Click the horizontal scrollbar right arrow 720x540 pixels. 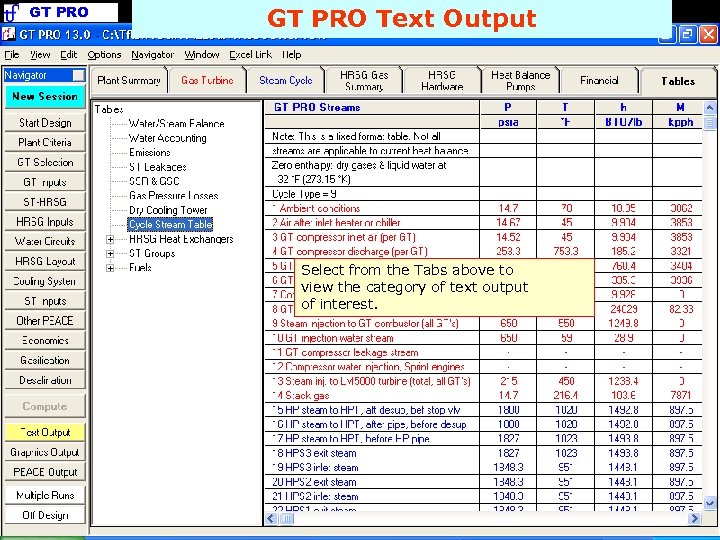click(x=695, y=518)
